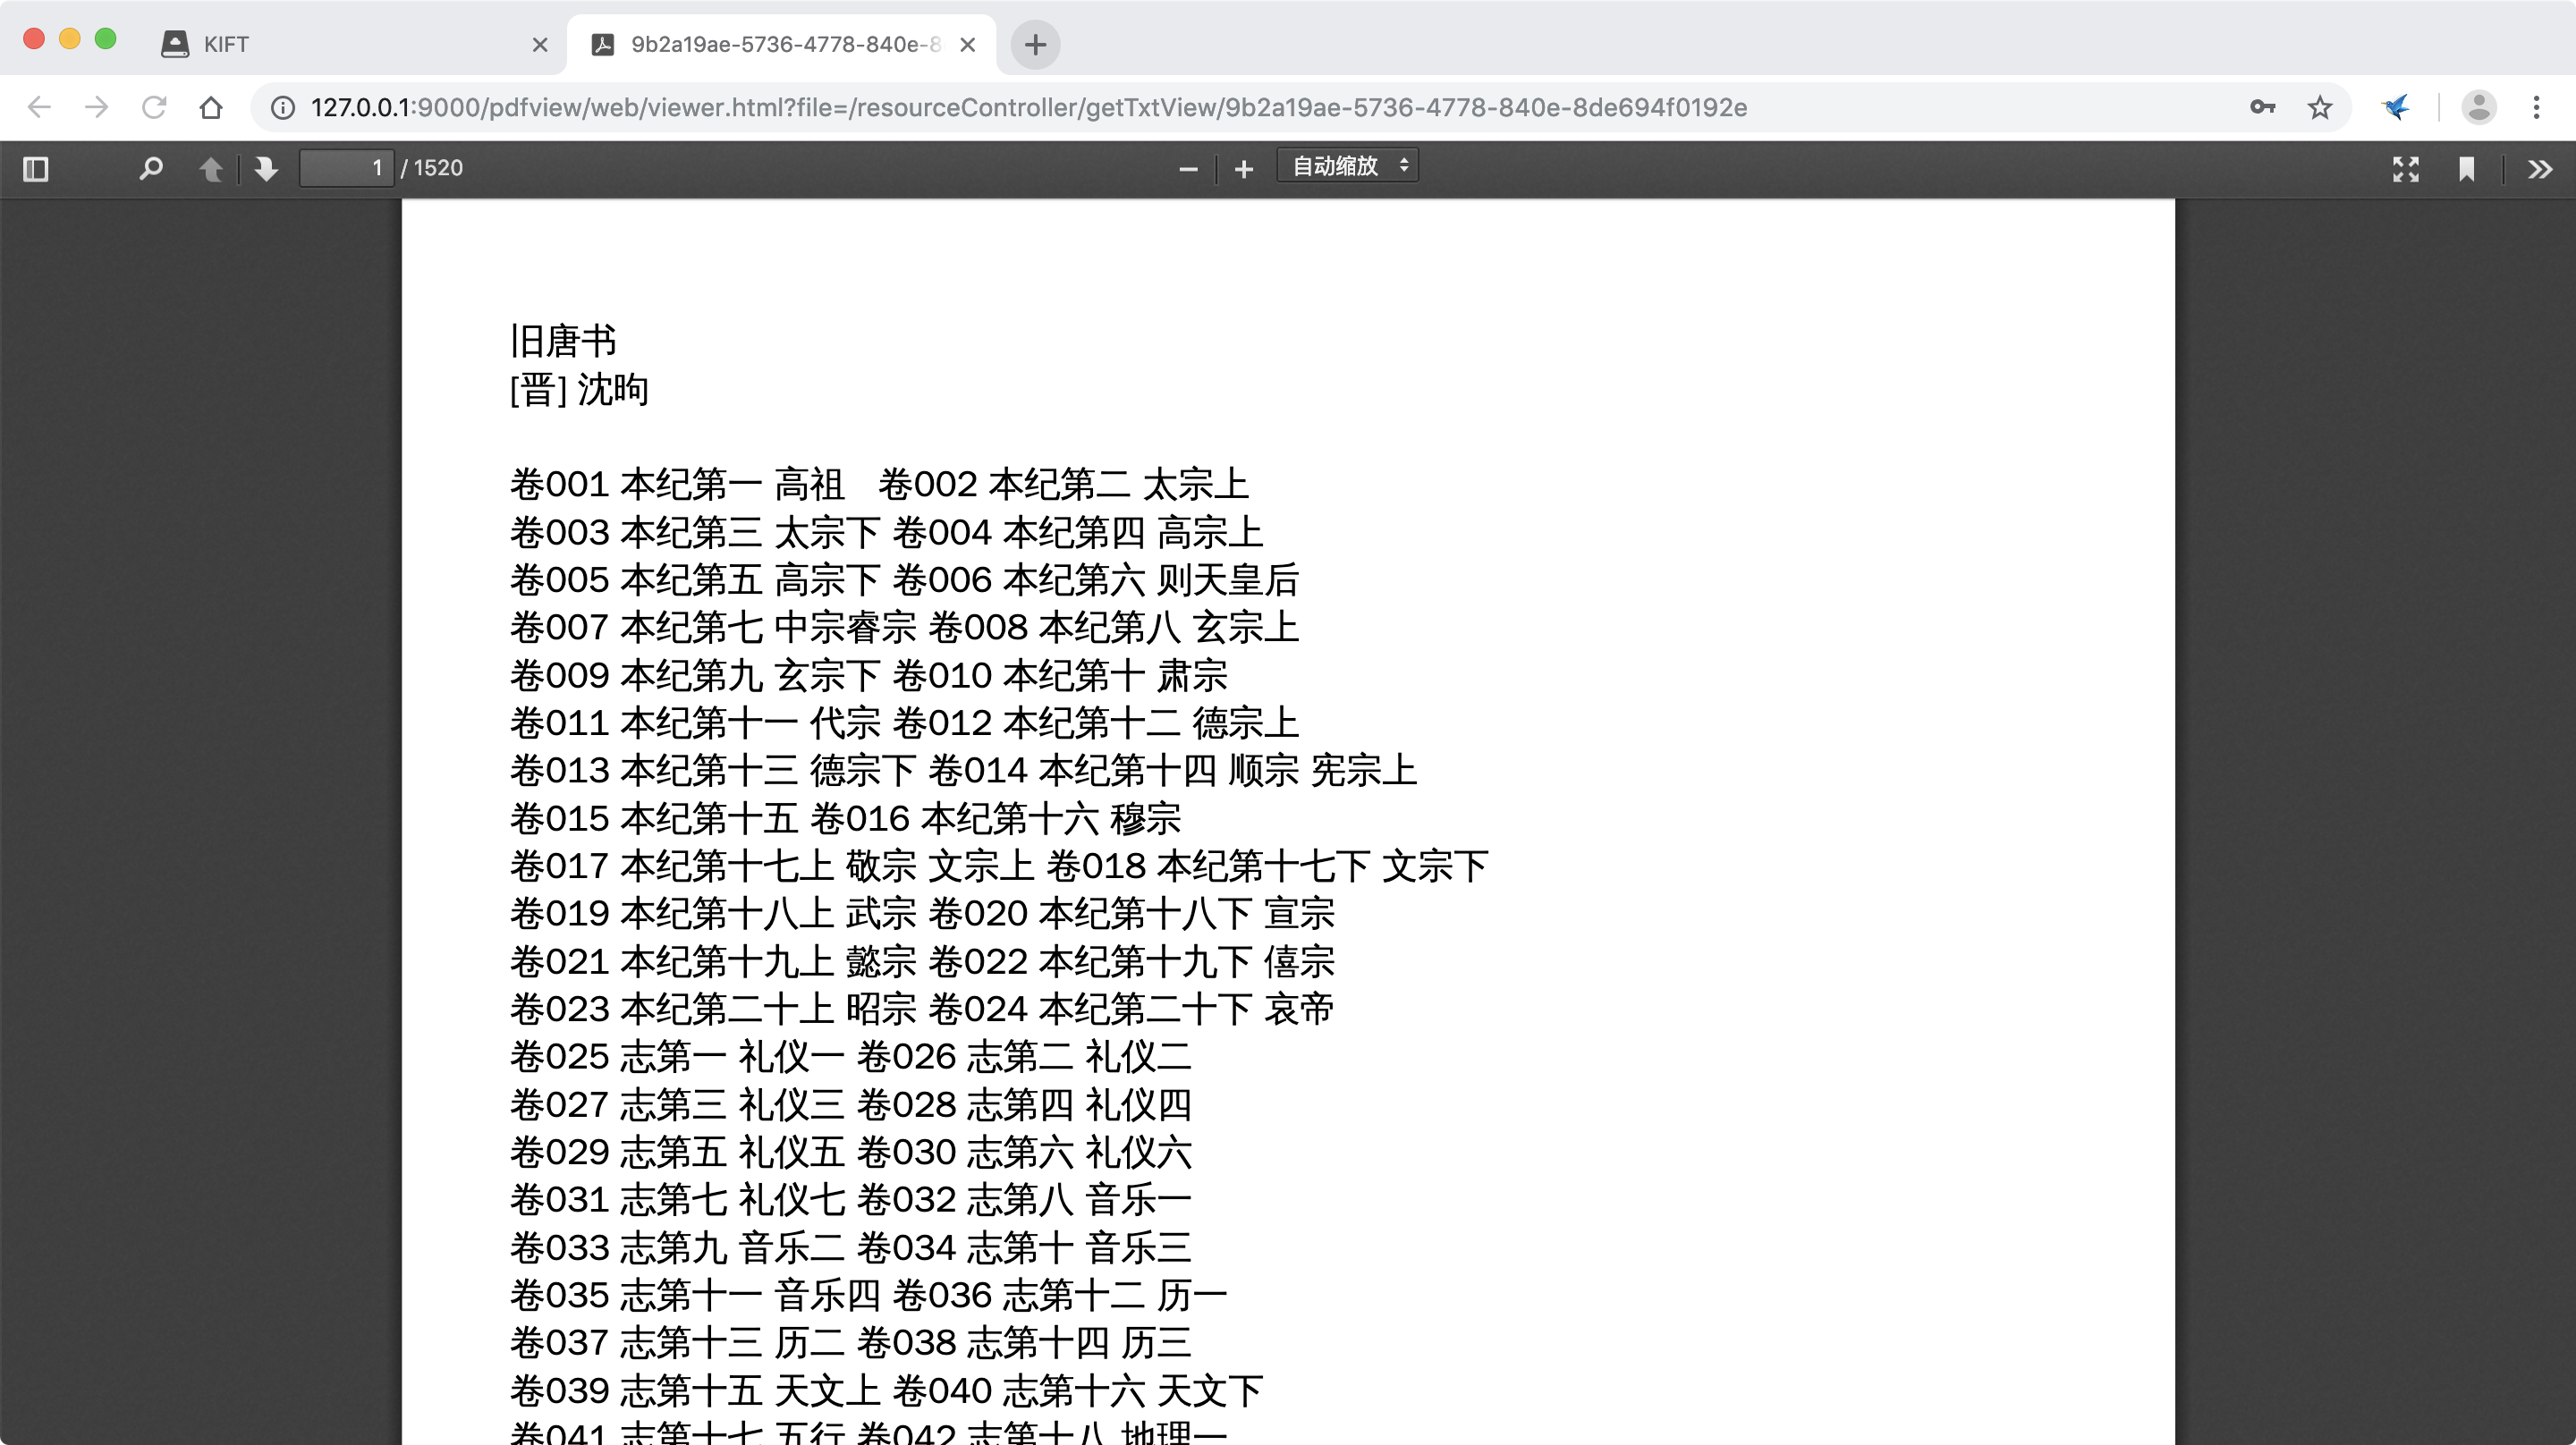Click the address bar URL

click(1028, 107)
